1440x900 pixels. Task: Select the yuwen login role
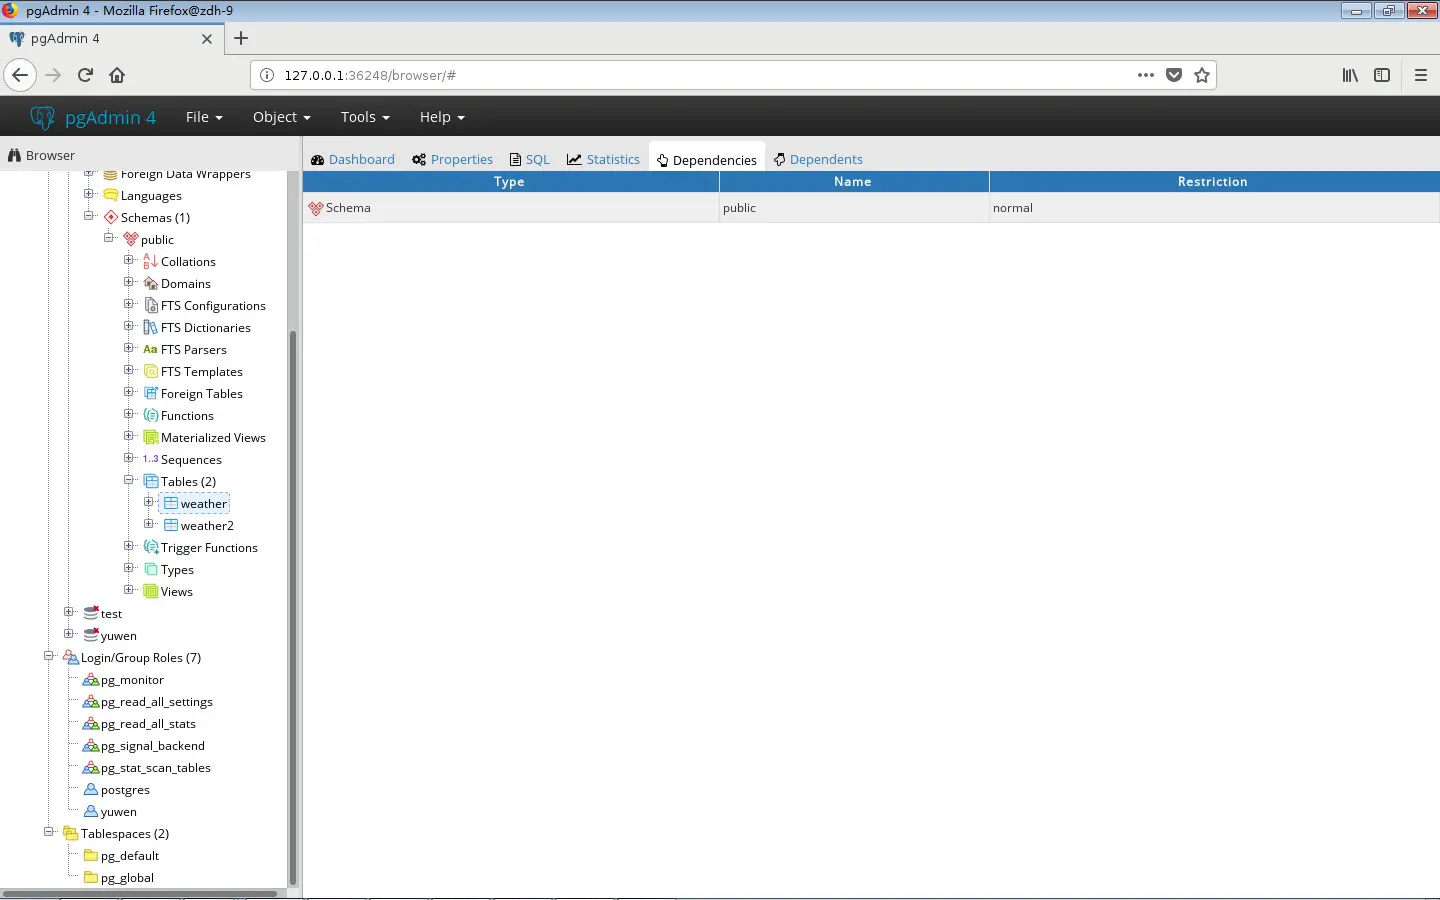click(x=118, y=811)
